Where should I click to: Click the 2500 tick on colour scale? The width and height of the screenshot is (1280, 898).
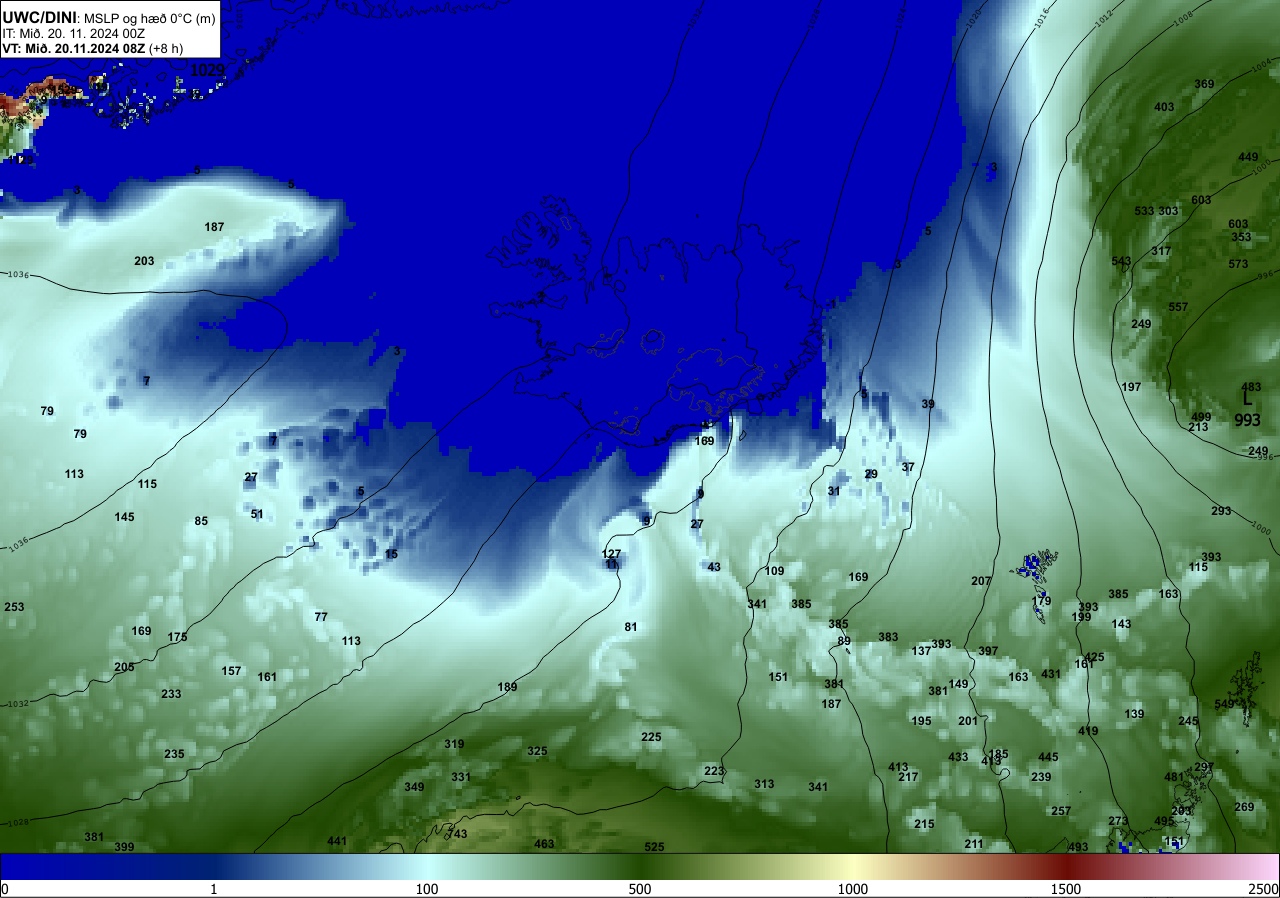(x=1264, y=889)
